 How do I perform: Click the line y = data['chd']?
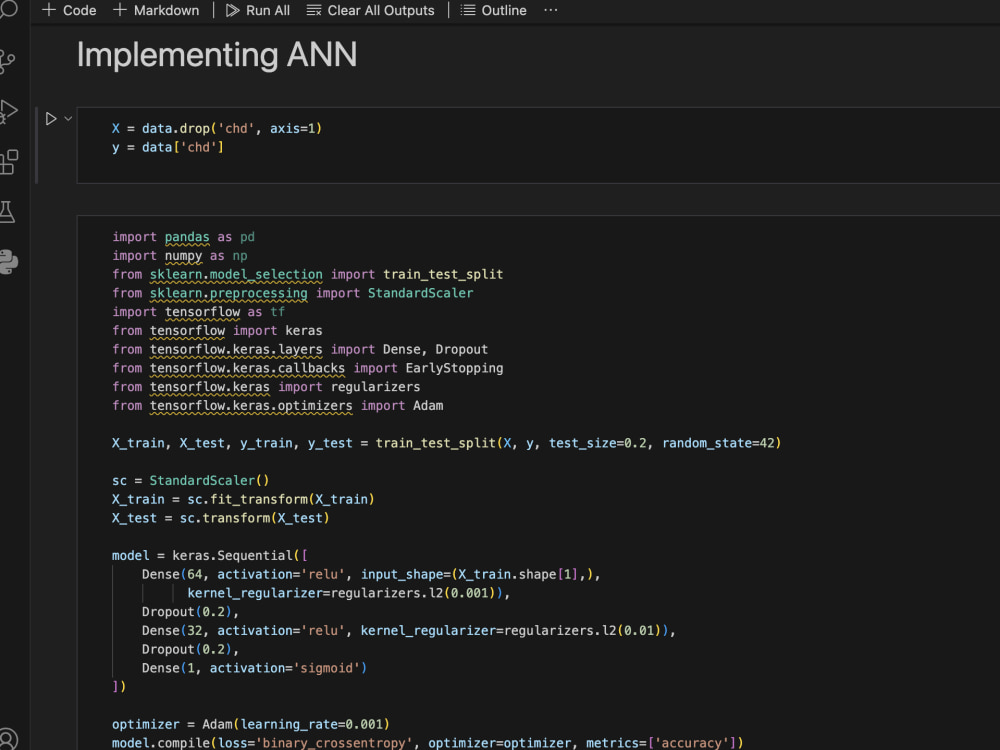[168, 147]
